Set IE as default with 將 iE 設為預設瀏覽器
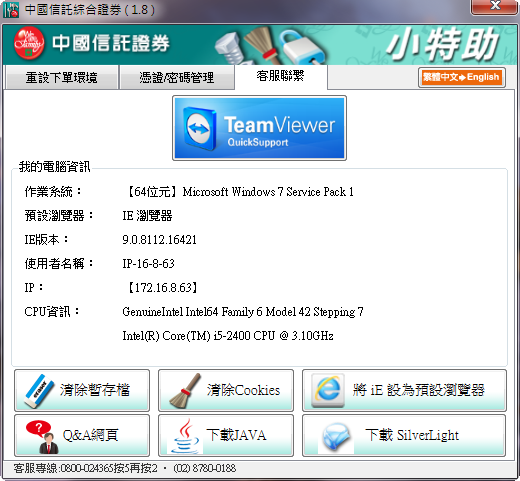This screenshot has width=520, height=481. coord(404,390)
